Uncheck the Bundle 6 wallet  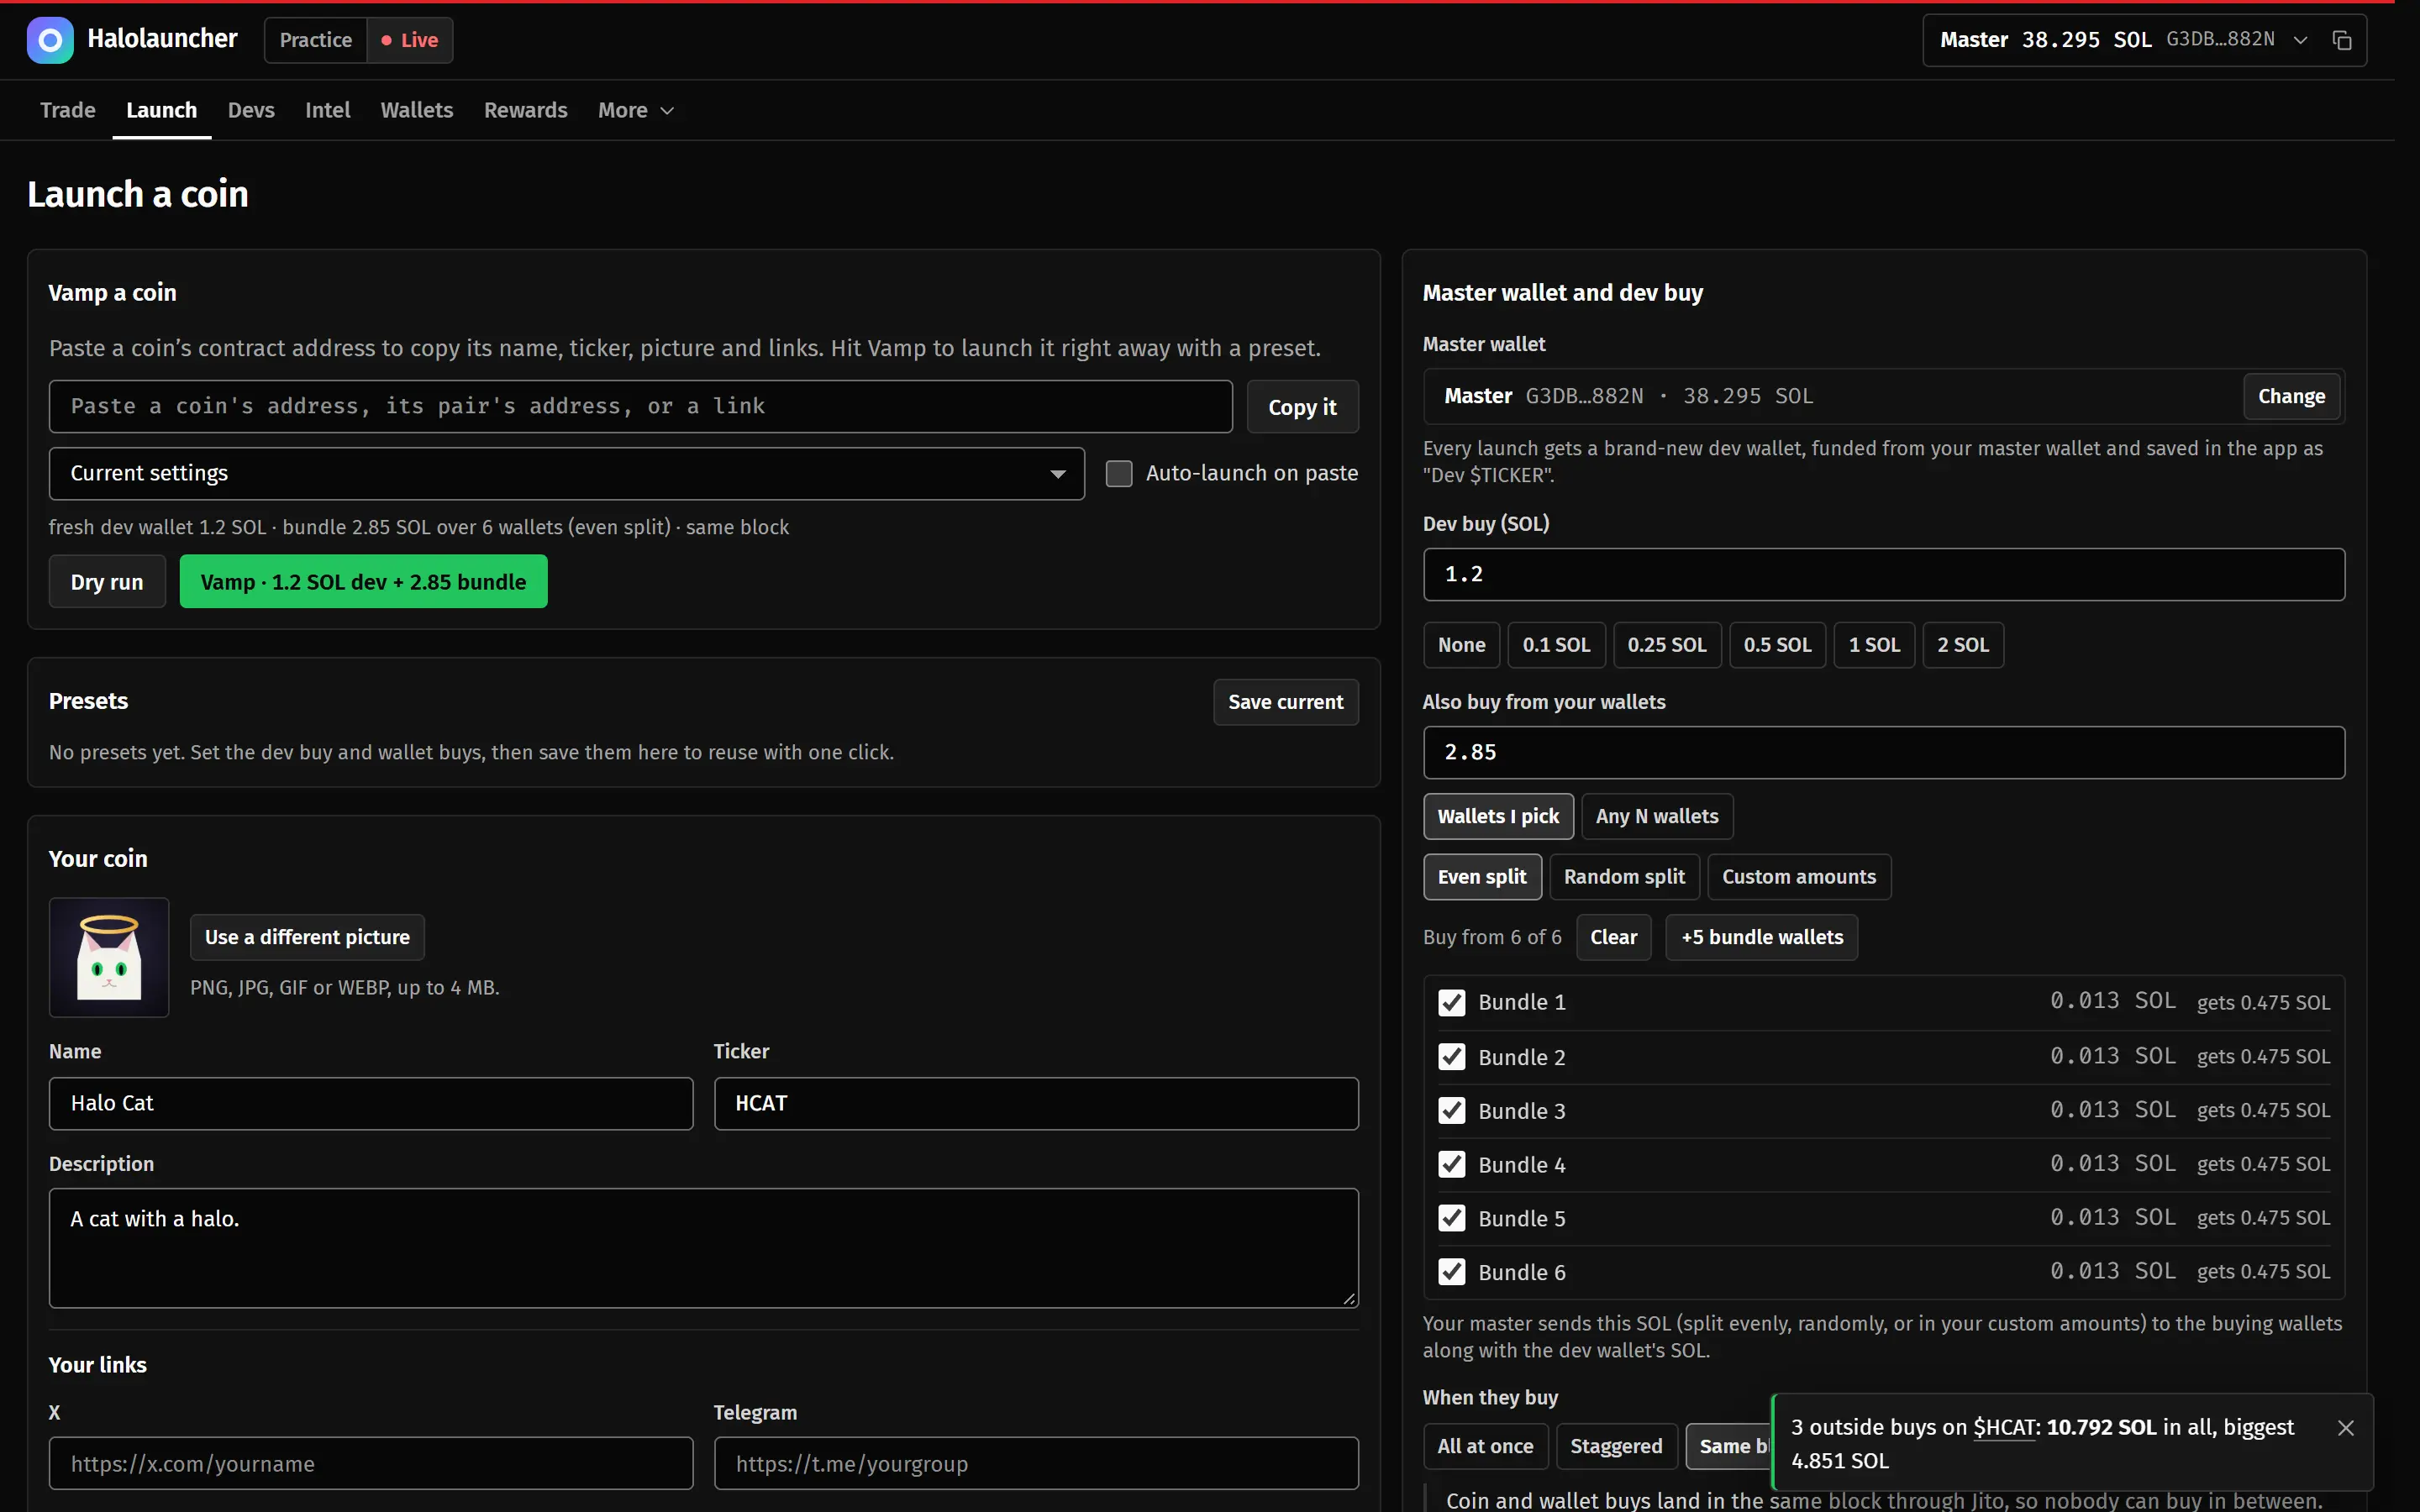pyautogui.click(x=1451, y=1272)
